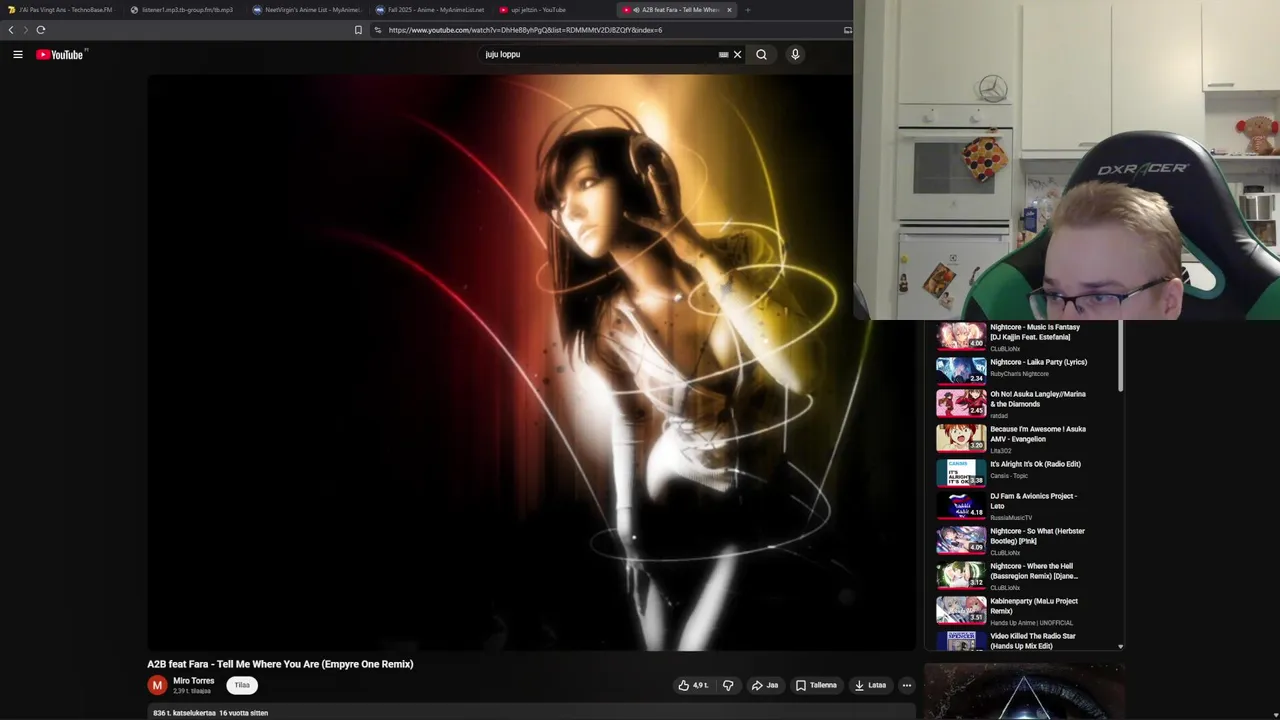Viewport: 1280px width, 720px height.
Task: Click the bookmark icon left of the address bar
Action: [358, 30]
